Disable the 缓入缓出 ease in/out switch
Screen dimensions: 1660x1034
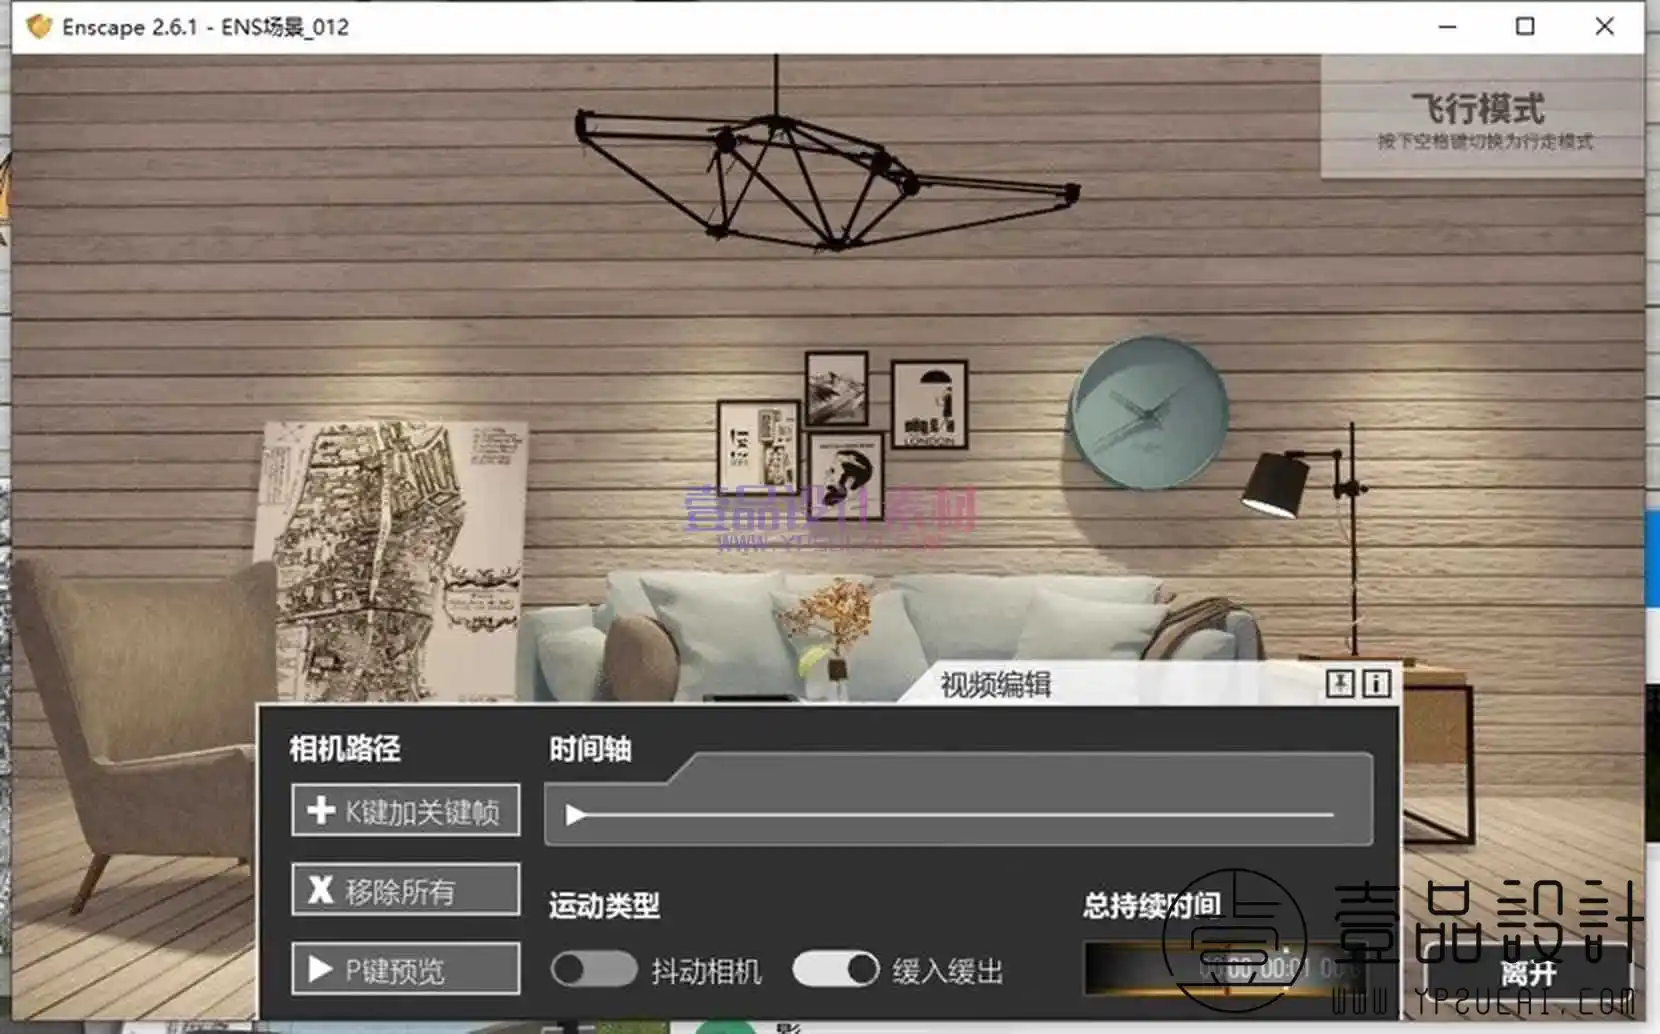(836, 968)
